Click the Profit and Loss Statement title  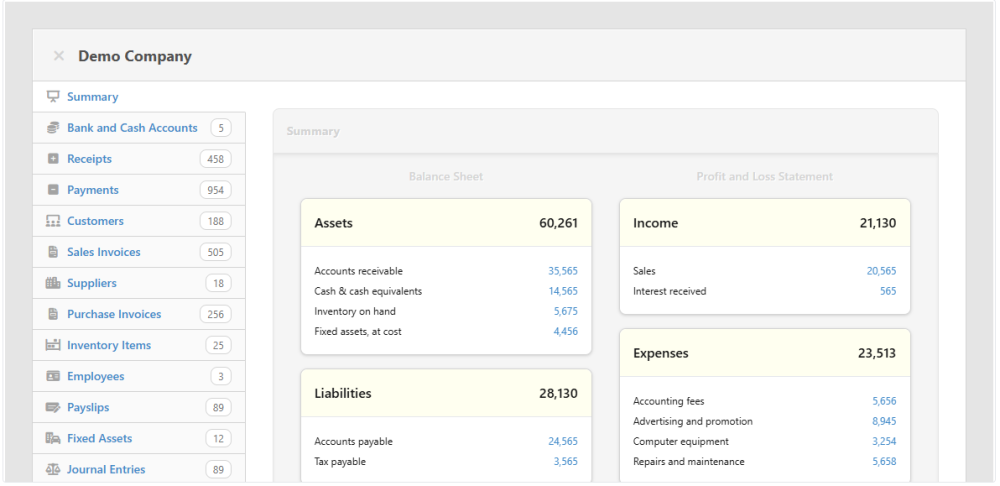point(765,177)
